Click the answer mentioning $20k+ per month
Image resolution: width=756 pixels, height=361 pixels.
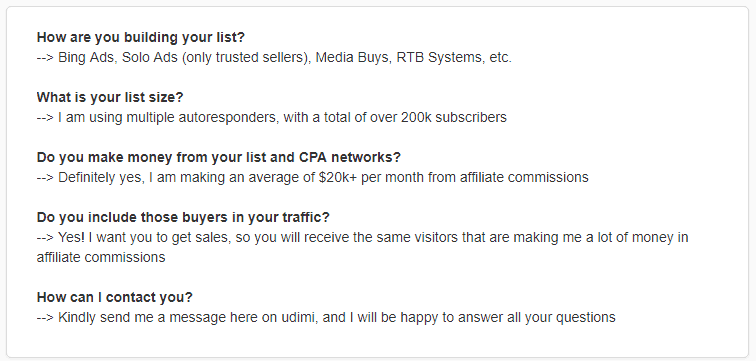(312, 177)
